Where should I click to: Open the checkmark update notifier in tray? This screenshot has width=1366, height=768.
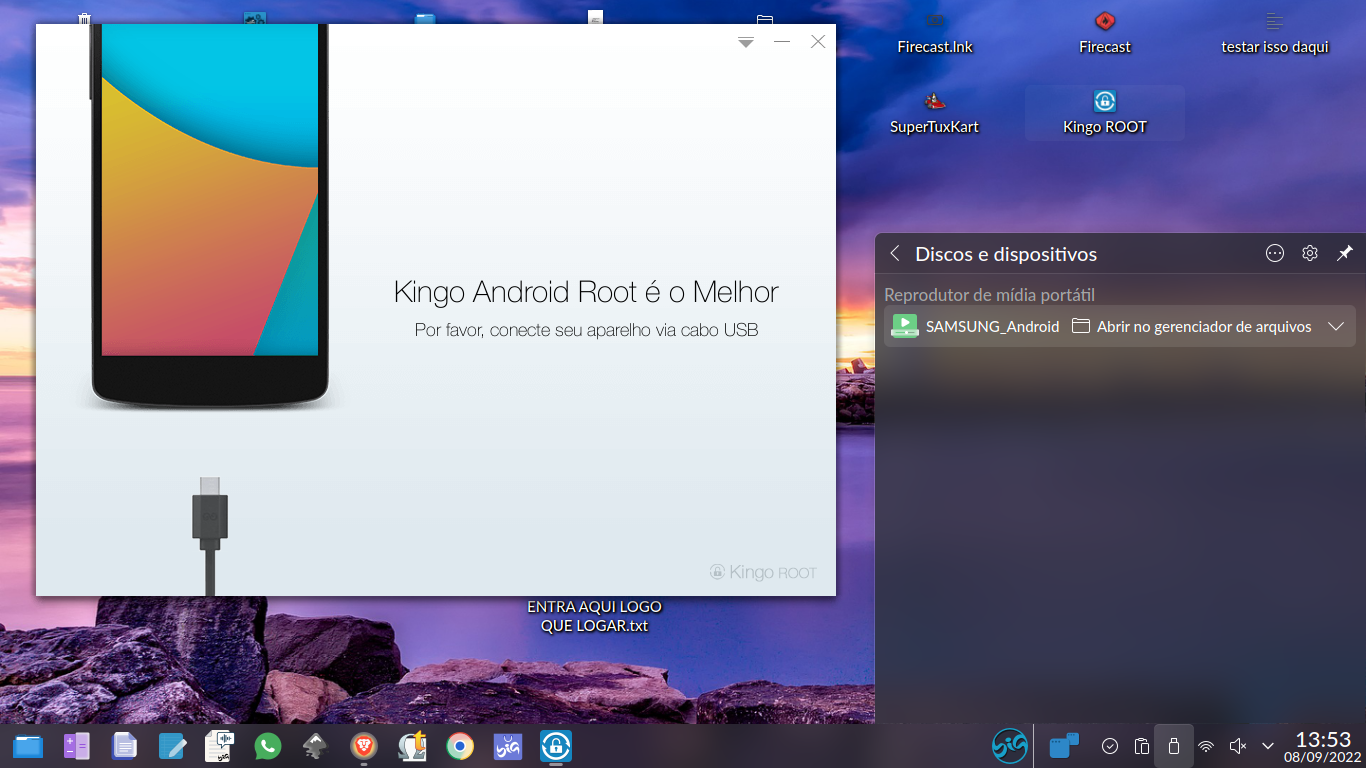click(x=1110, y=746)
